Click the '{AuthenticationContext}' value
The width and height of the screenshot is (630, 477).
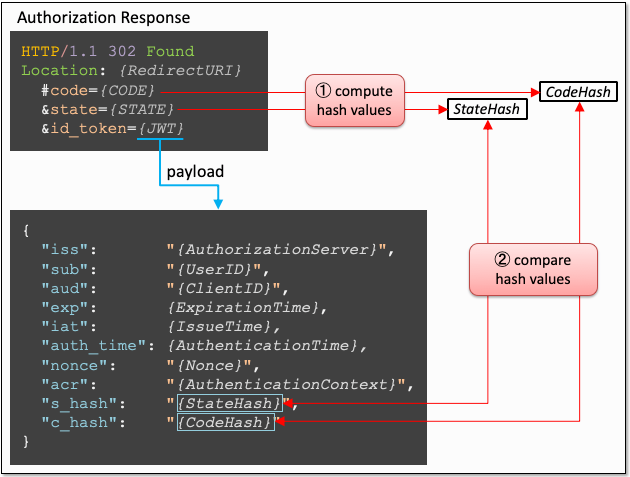(x=287, y=385)
